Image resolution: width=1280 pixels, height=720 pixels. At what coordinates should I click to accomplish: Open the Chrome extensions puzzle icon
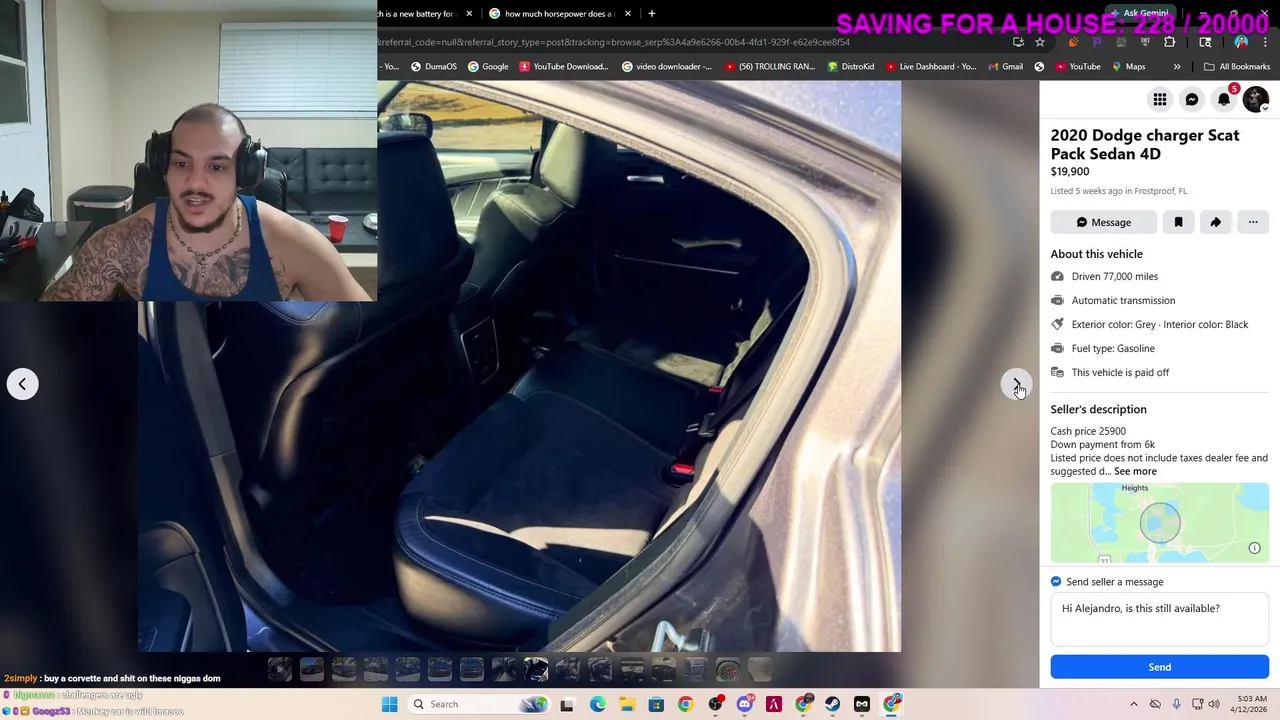click(1169, 42)
